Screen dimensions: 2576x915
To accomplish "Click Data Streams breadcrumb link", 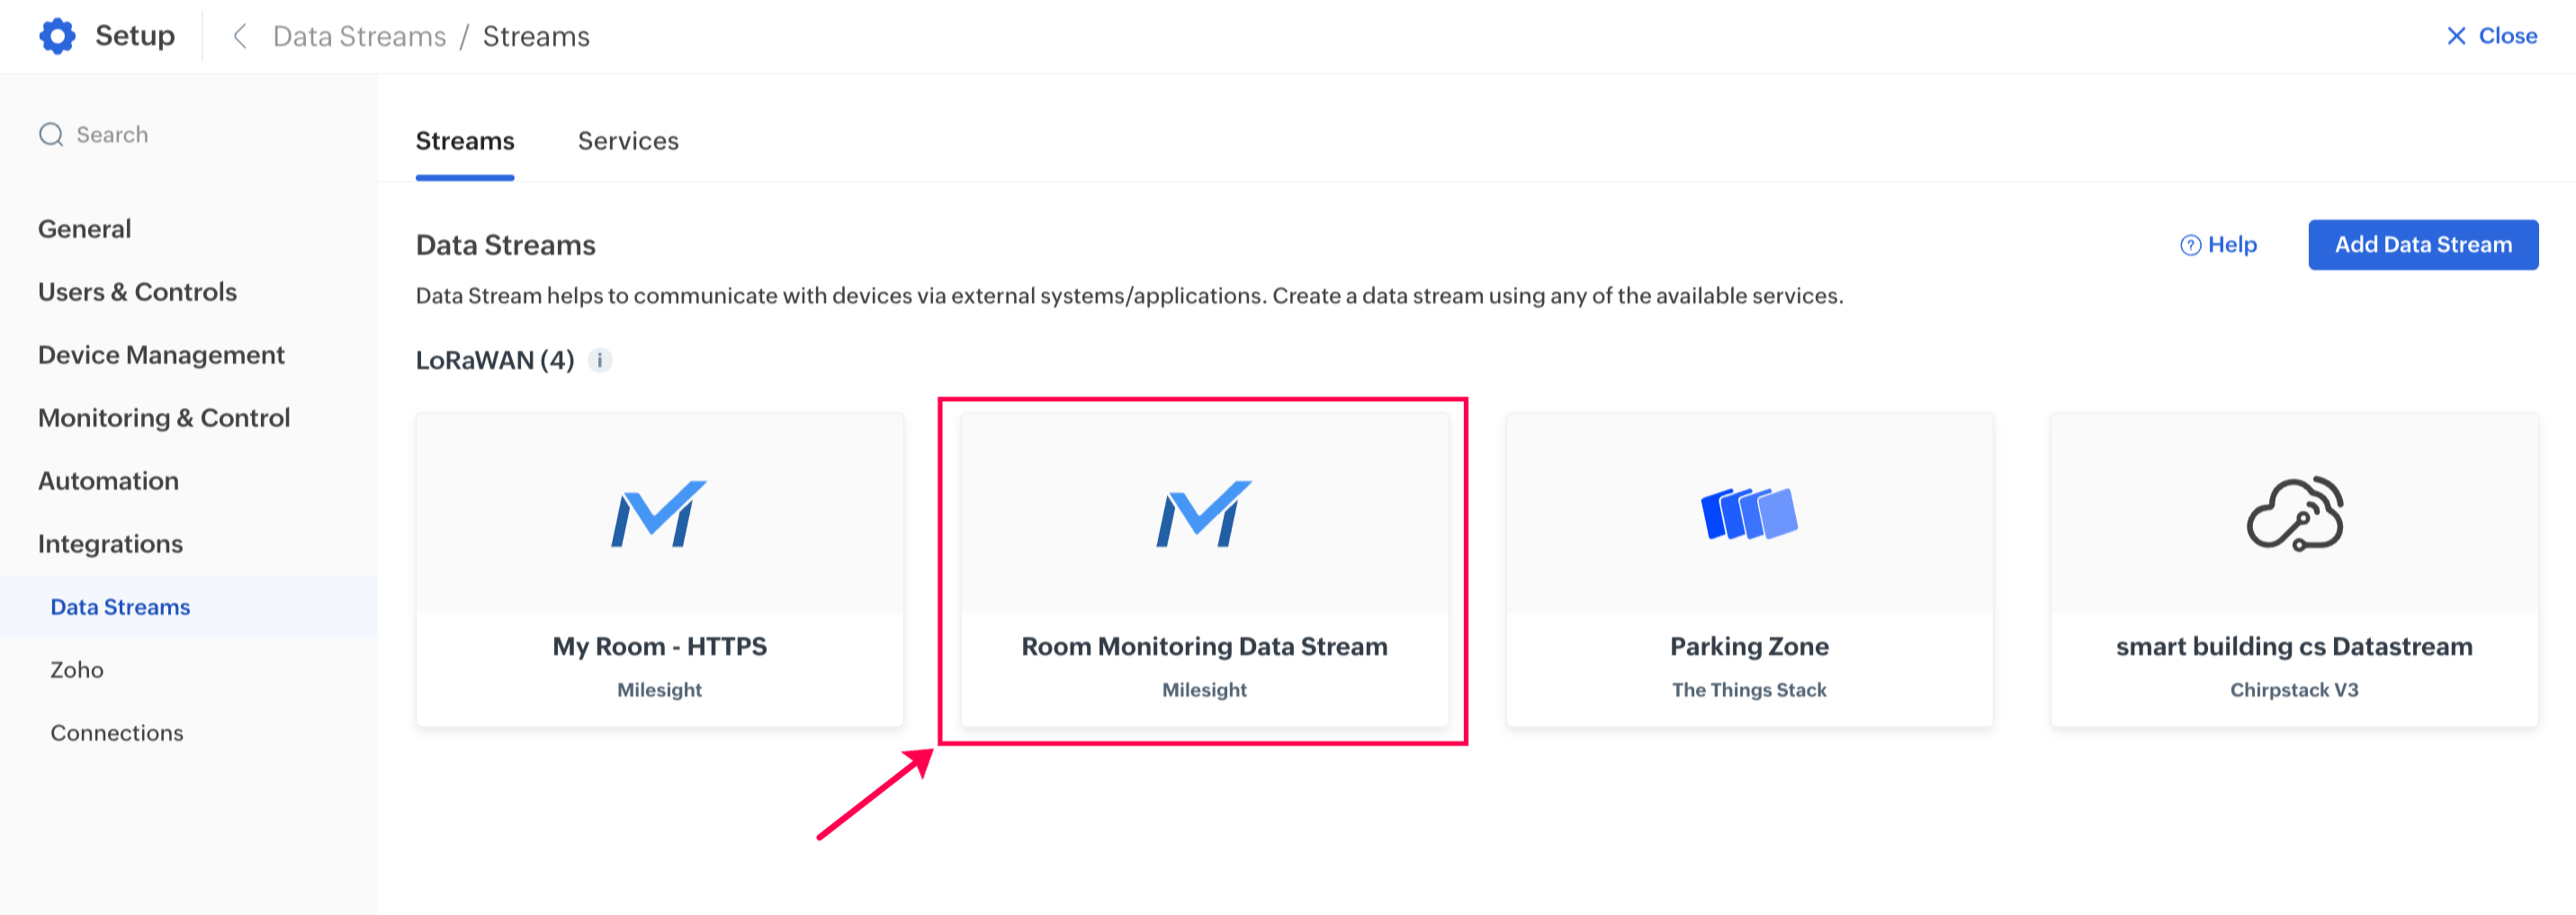I will coord(359,37).
